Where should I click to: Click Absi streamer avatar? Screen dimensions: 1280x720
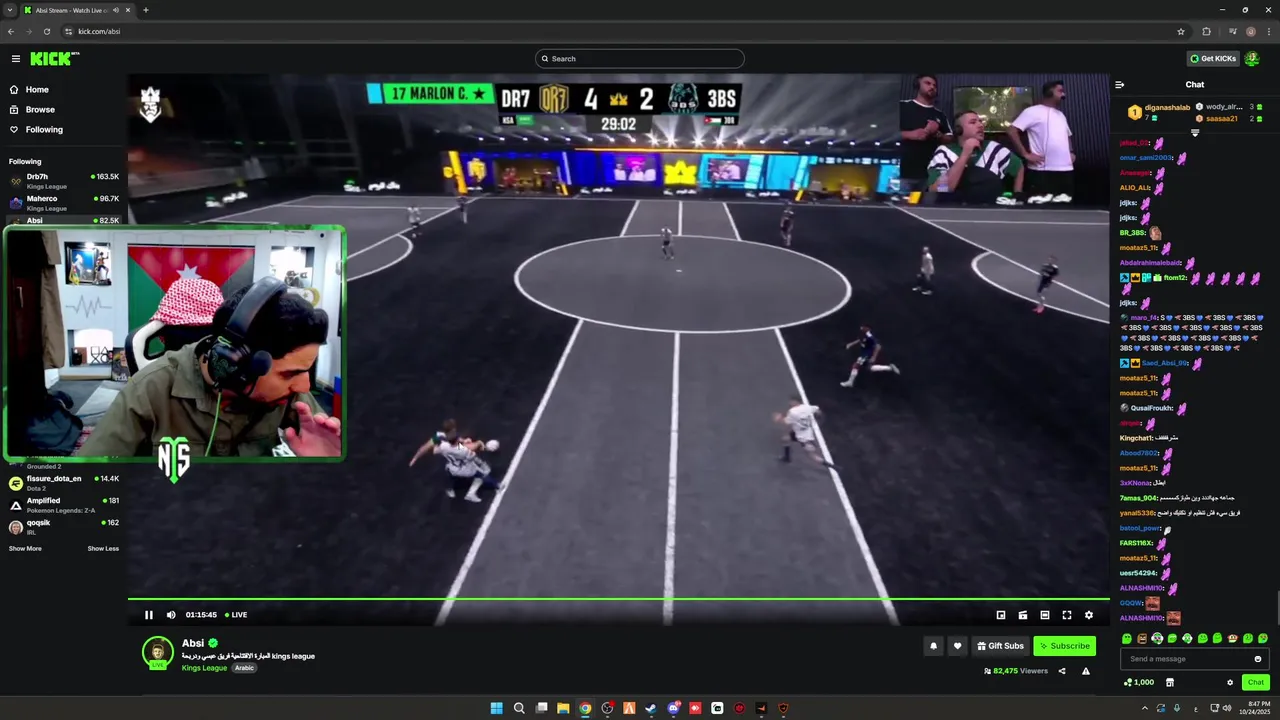coord(157,652)
